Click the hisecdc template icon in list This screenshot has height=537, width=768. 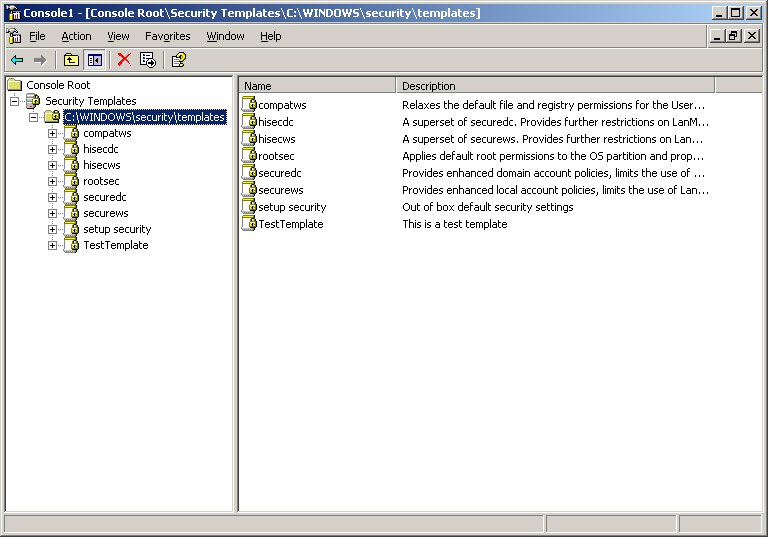point(250,122)
